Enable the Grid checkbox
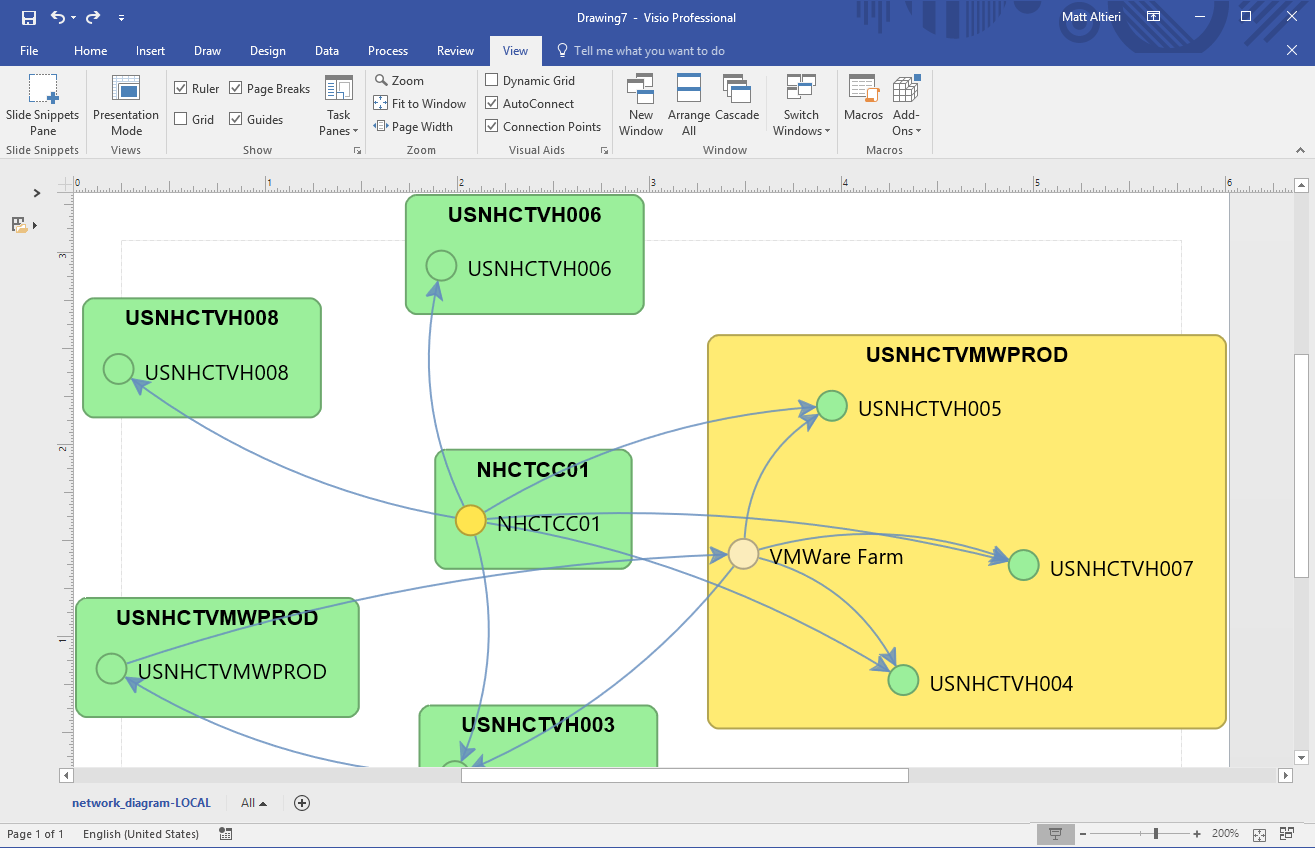This screenshot has height=848, width=1315. [181, 119]
